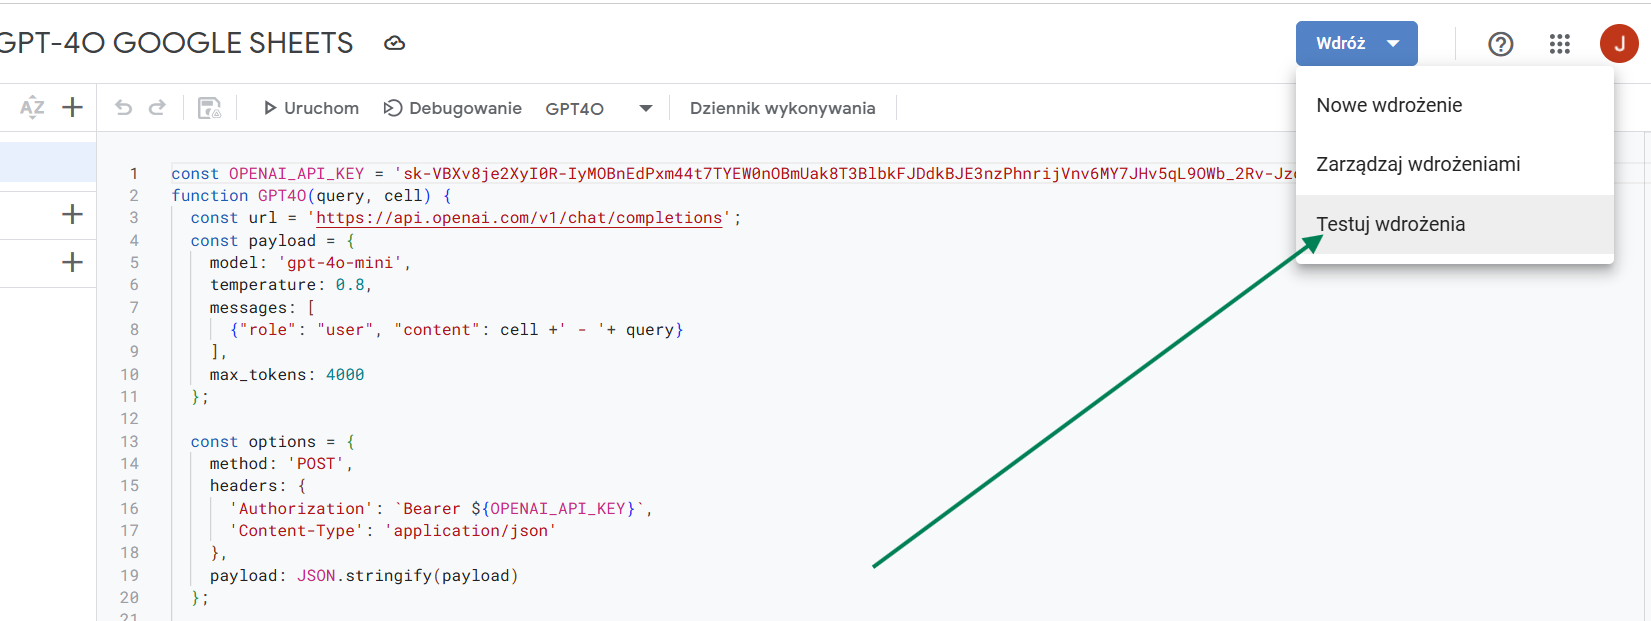
Task: Open Dziennik wykonywania execution log
Action: tap(782, 108)
